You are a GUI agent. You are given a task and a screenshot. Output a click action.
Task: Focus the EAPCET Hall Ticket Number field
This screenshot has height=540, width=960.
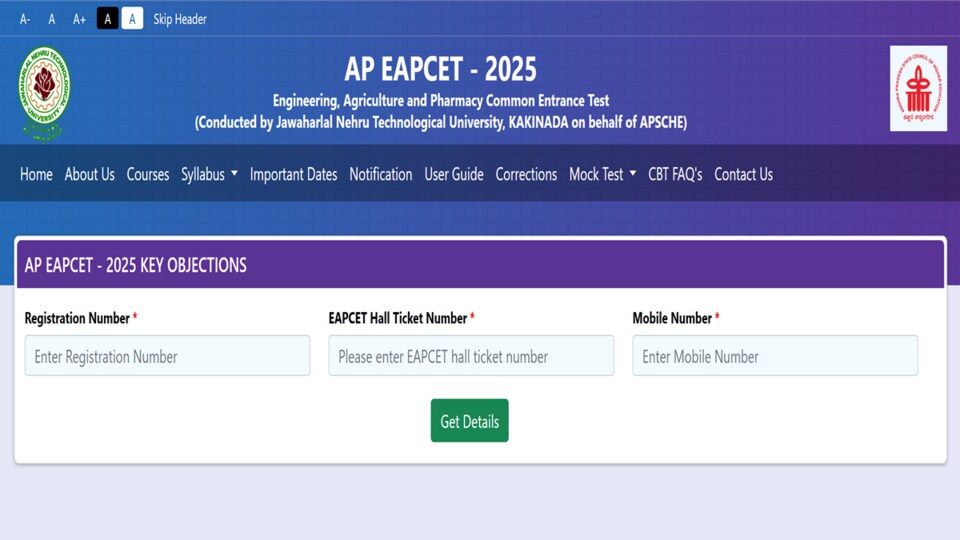tap(471, 356)
